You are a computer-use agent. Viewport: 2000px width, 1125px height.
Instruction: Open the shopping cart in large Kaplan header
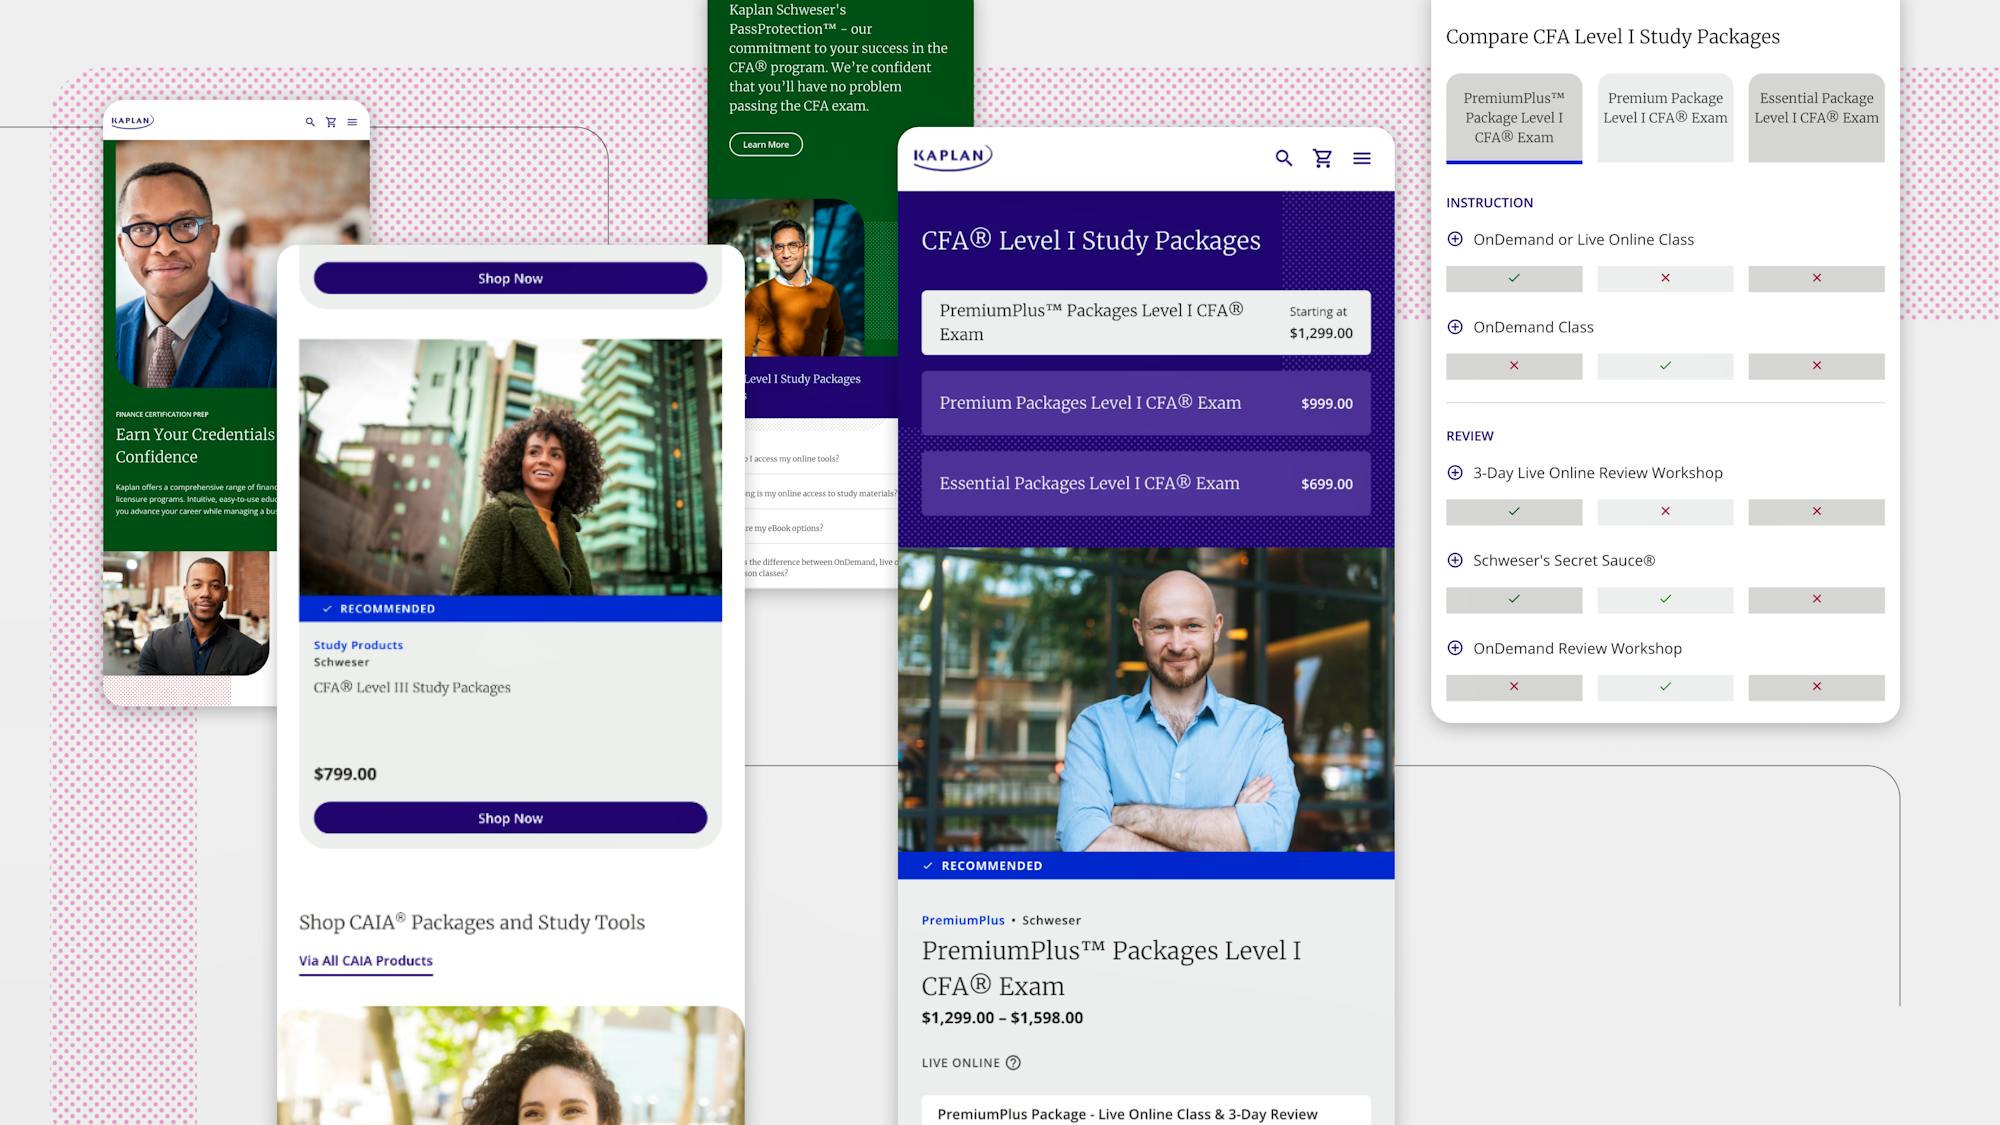(x=1323, y=158)
